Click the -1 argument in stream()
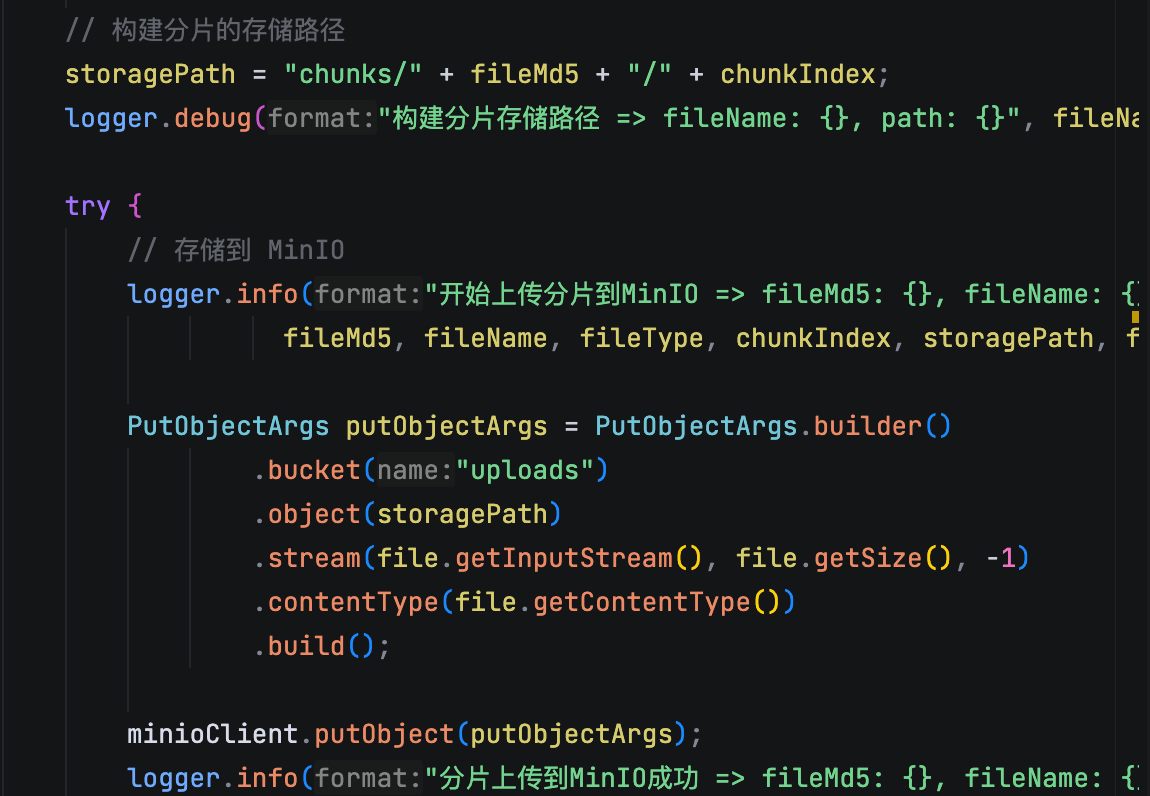The image size is (1150, 796). pyautogui.click(x=1000, y=558)
